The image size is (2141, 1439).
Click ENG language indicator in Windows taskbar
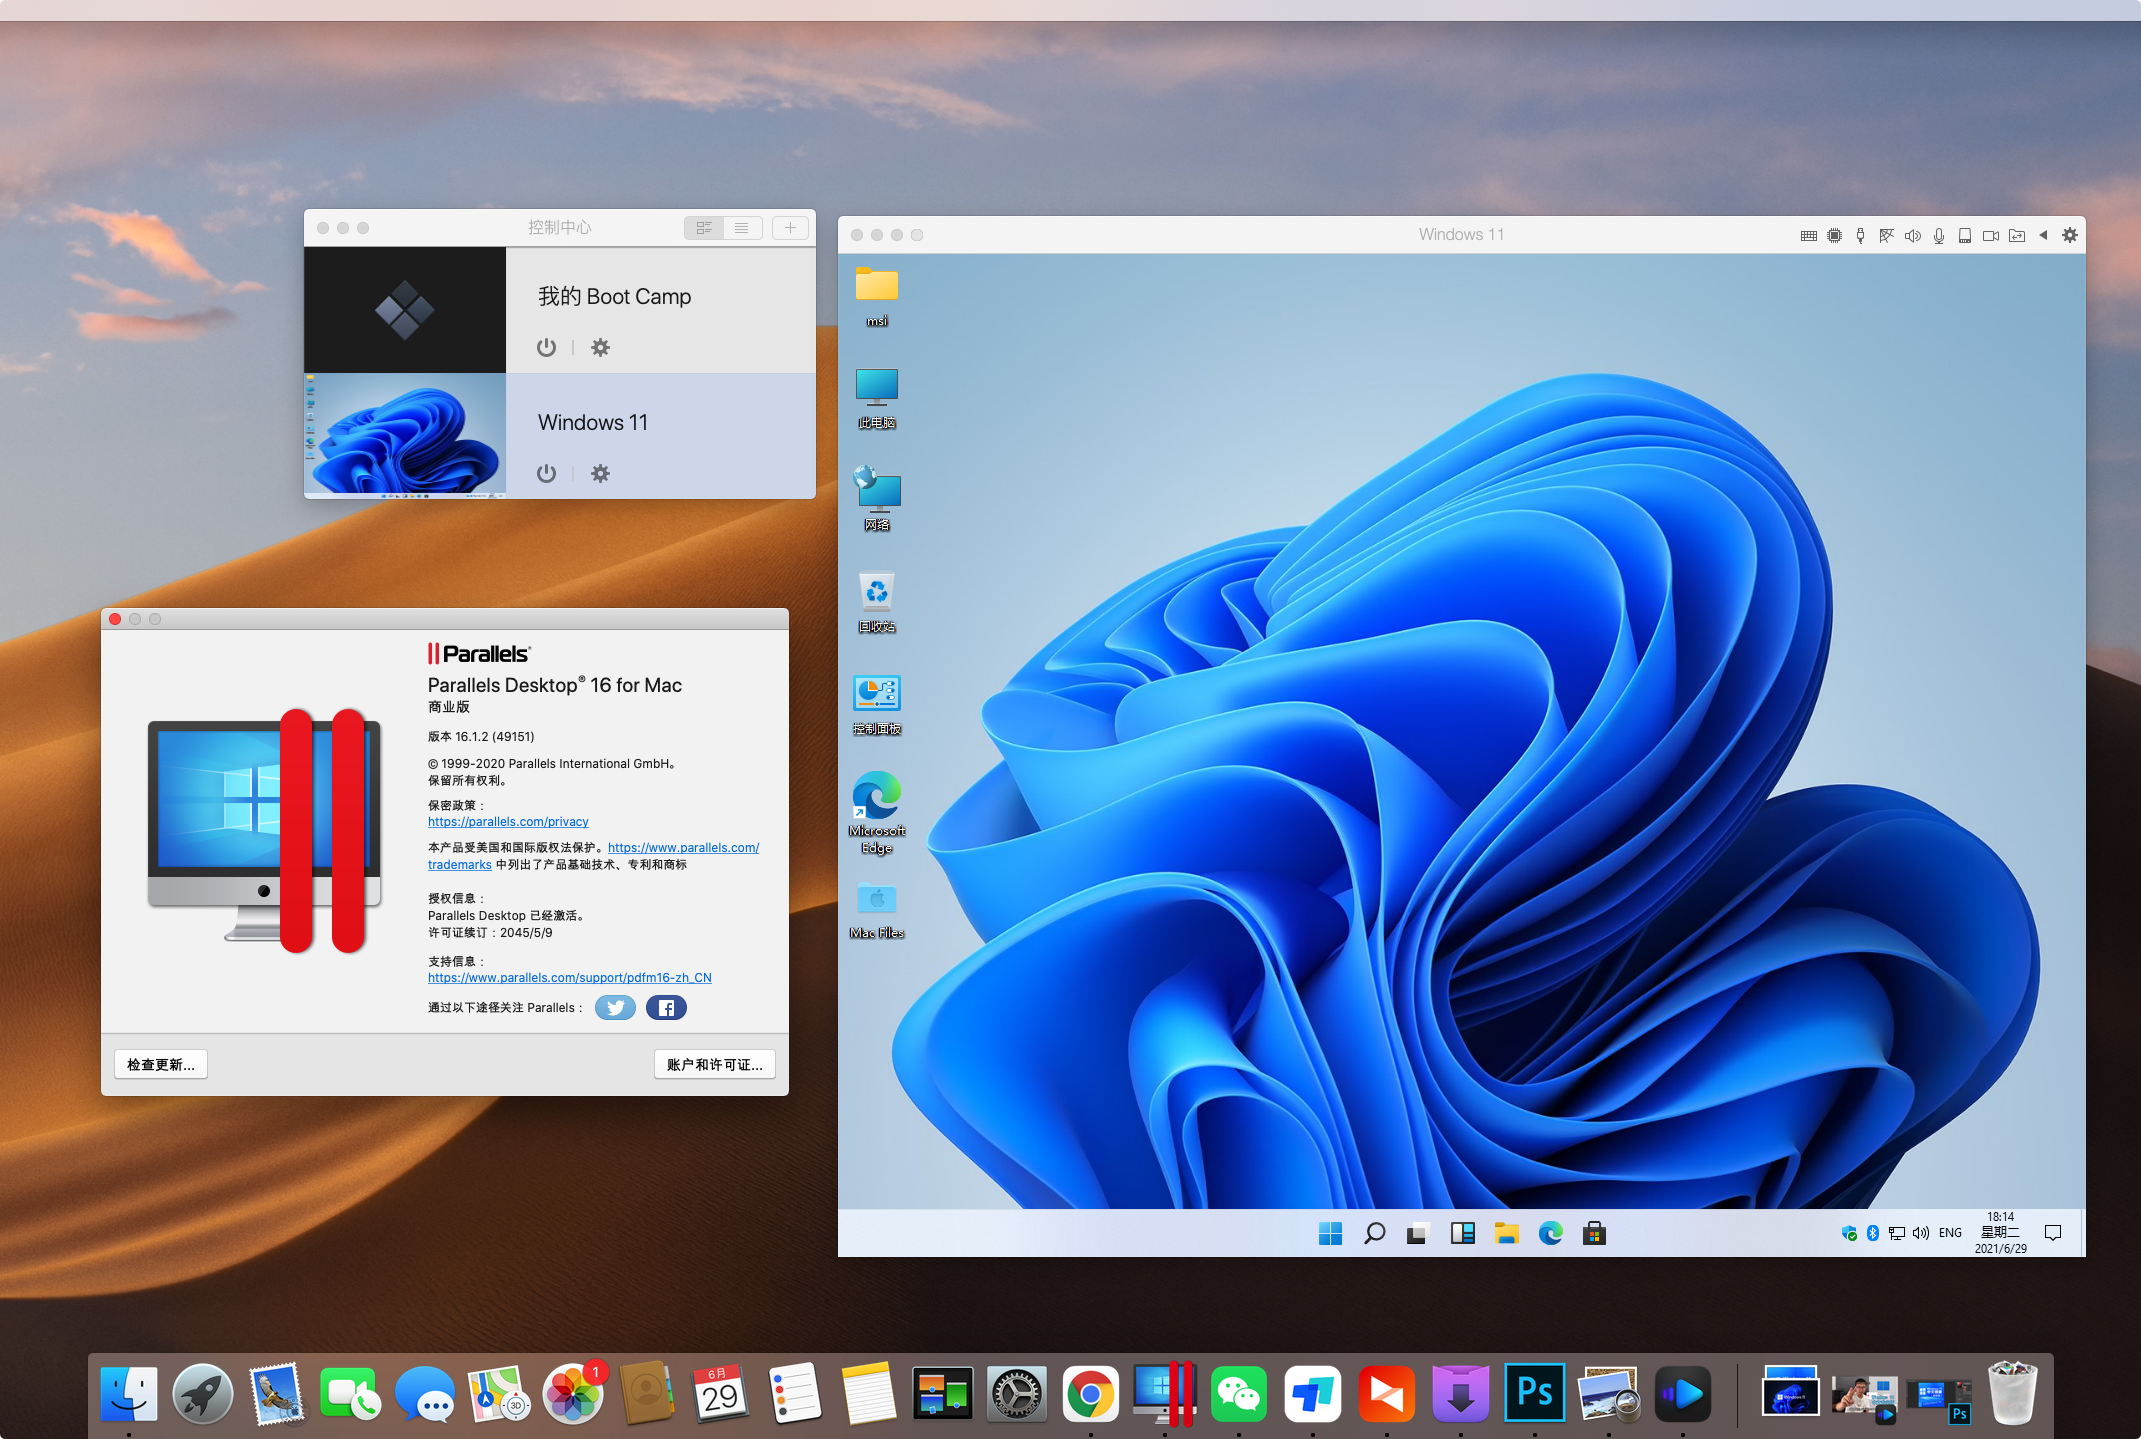click(x=1950, y=1234)
